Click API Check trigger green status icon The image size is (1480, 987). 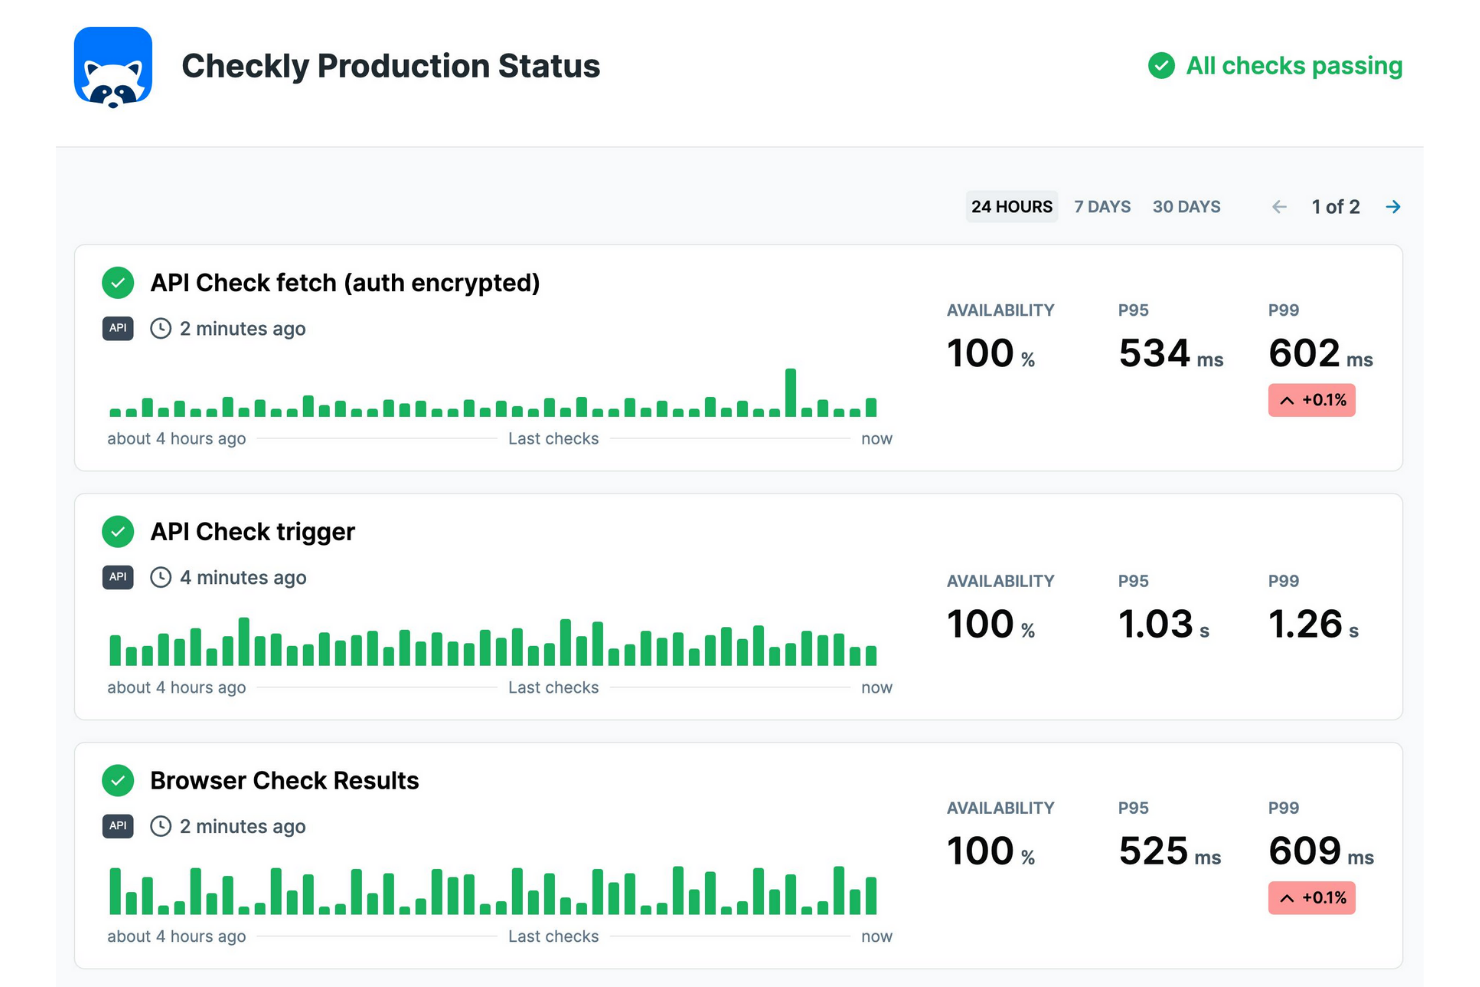coord(118,532)
